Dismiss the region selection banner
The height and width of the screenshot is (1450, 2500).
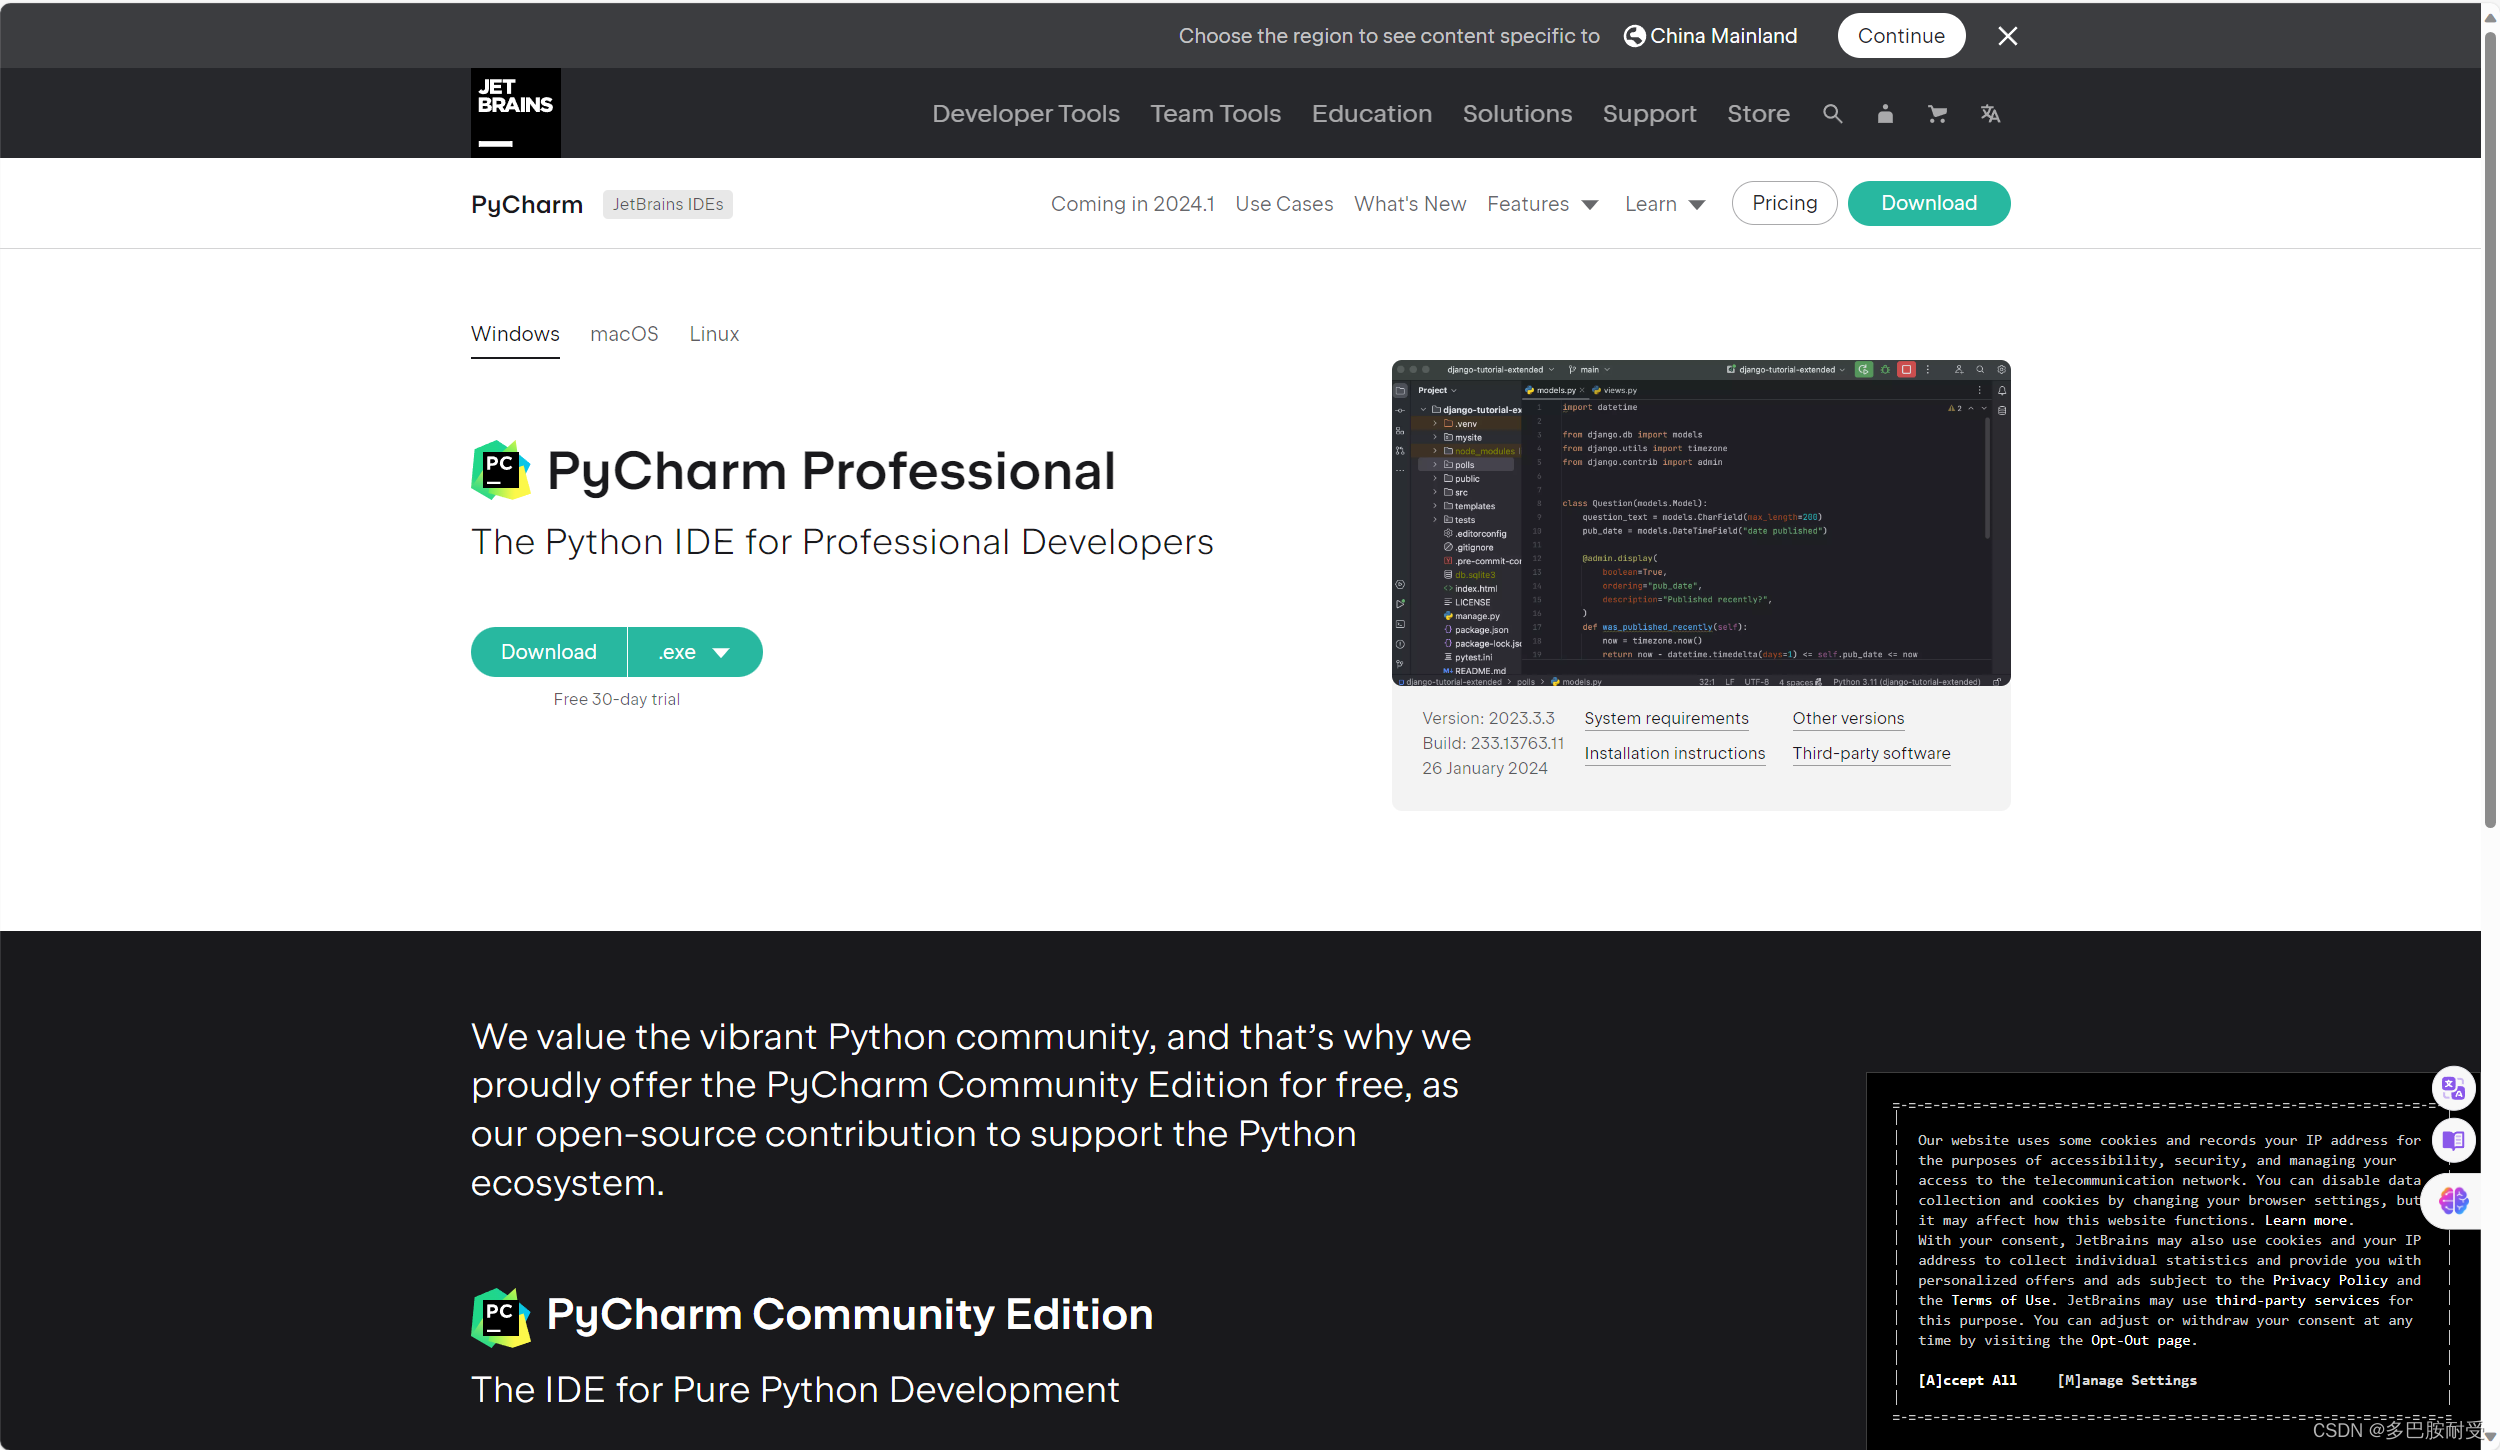click(2007, 36)
